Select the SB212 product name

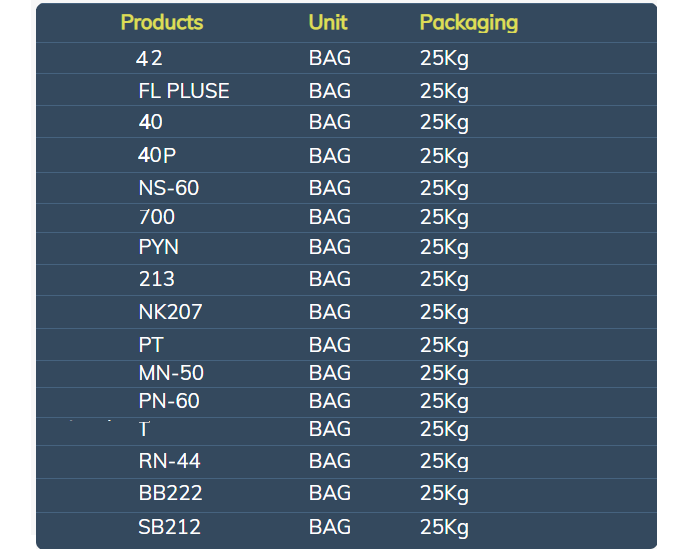coord(170,527)
